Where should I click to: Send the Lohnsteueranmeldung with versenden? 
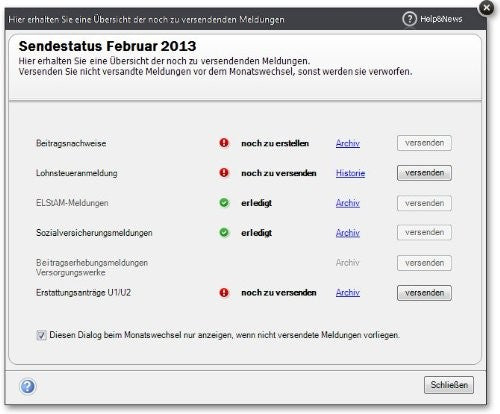(424, 173)
